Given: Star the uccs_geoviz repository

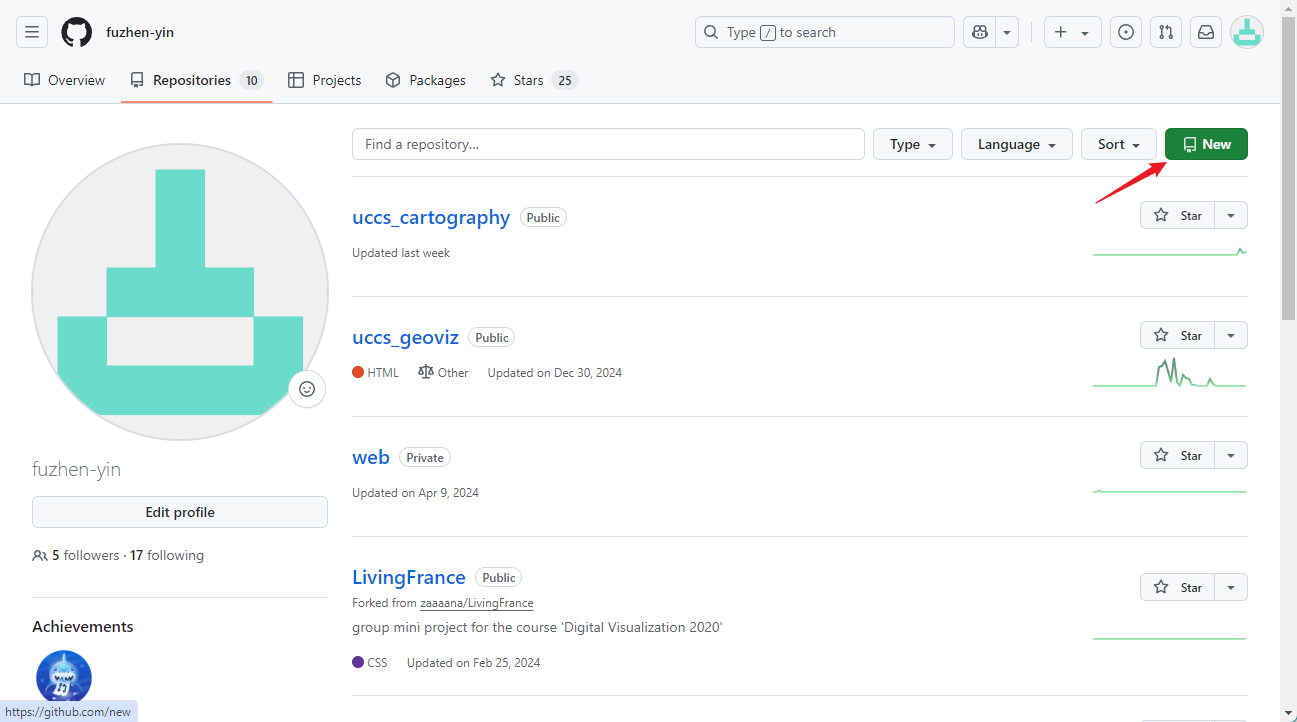Looking at the screenshot, I should [1178, 335].
